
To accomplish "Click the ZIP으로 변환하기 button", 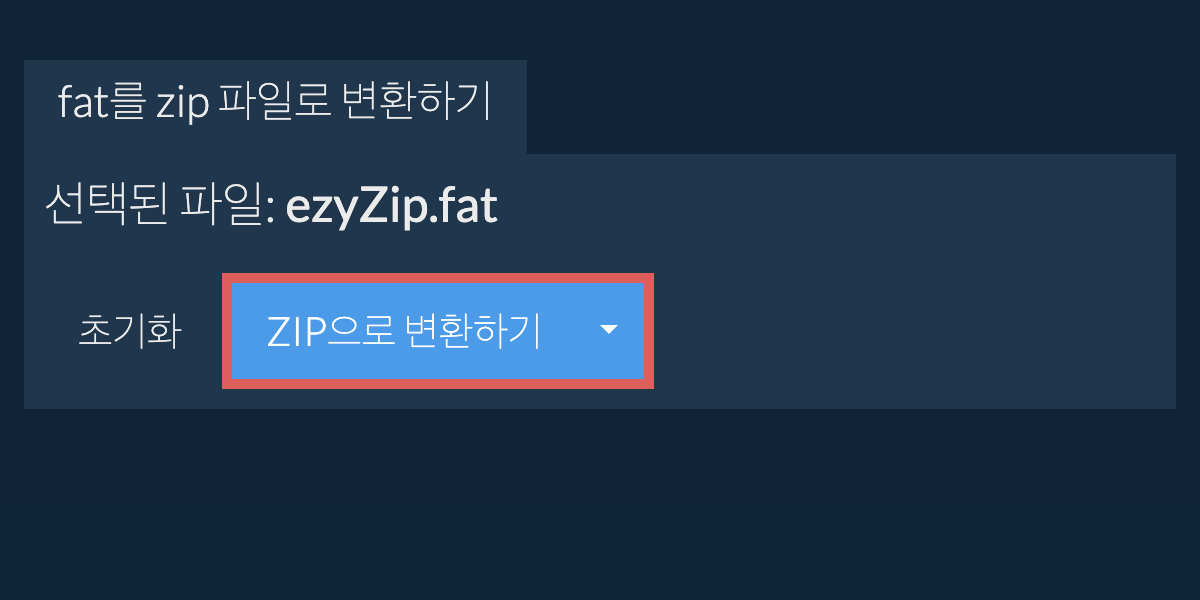I will click(x=404, y=331).
